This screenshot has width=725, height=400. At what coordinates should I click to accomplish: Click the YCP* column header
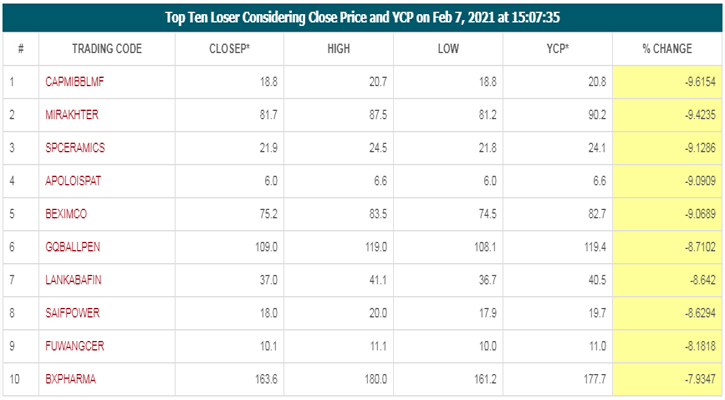pyautogui.click(x=558, y=50)
